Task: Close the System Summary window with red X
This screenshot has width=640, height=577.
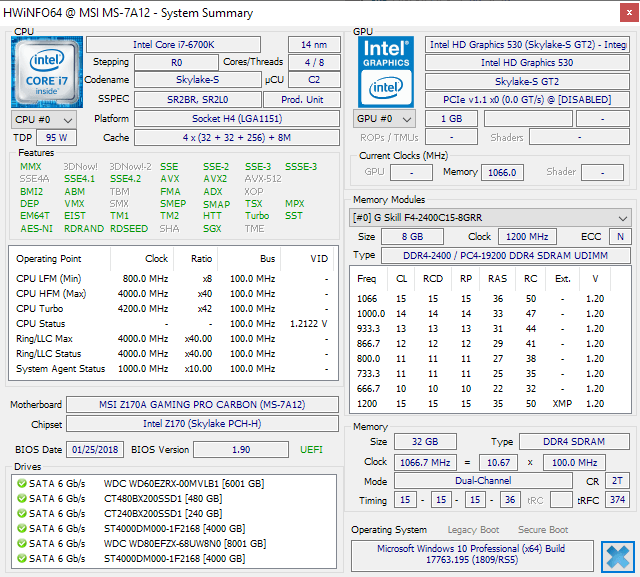Action: tap(629, 13)
